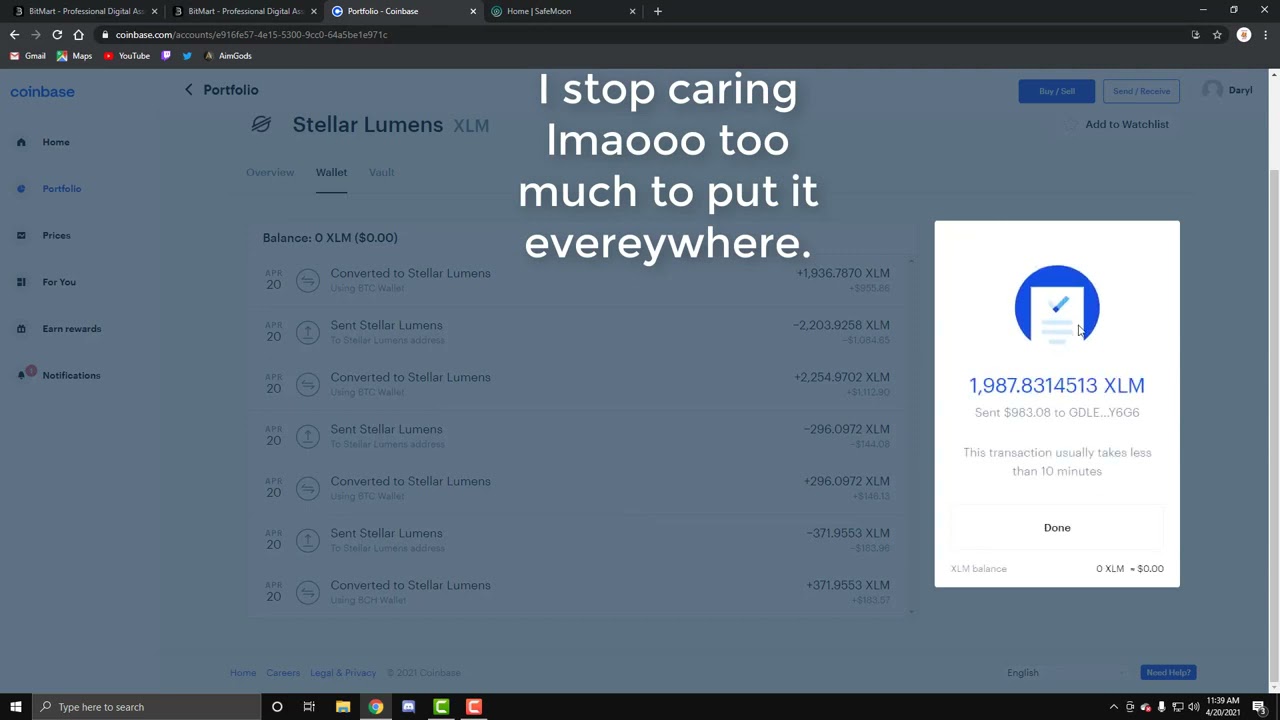This screenshot has height=720, width=1280.
Task: Reload the page
Action: click(57, 35)
